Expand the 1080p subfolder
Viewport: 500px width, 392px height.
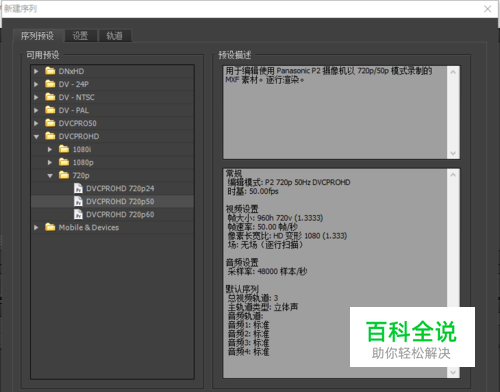click(50, 162)
